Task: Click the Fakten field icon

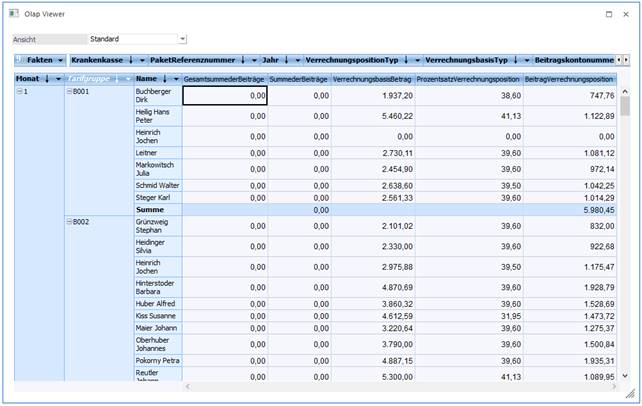Action: tap(20, 60)
